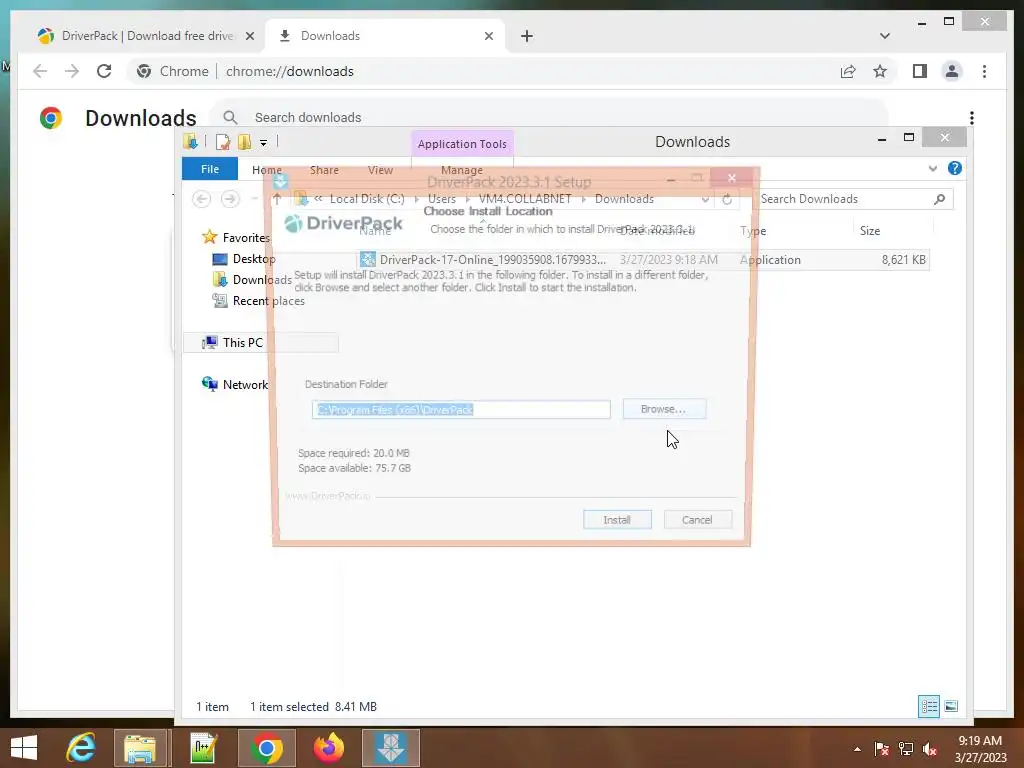This screenshot has height=768, width=1024.
Task: Open Chrome profile avatar
Action: point(952,71)
